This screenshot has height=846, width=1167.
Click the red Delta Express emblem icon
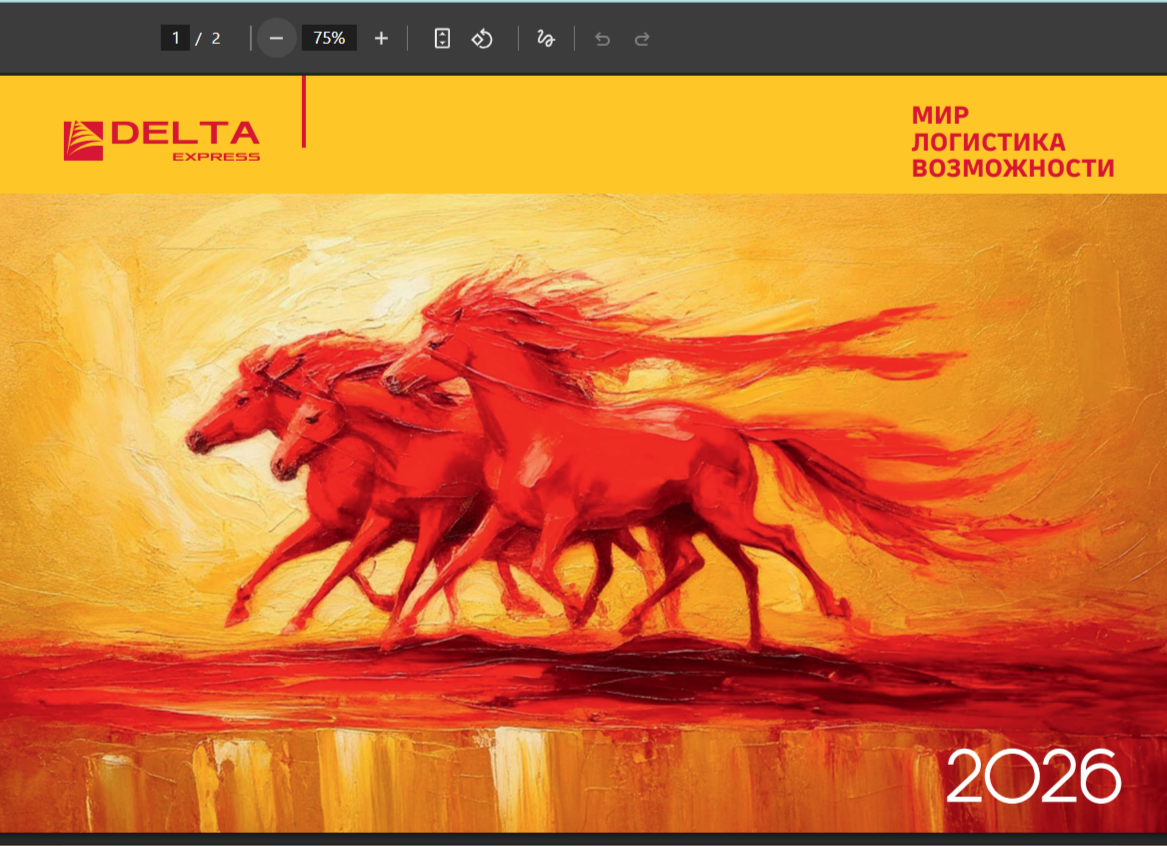pyautogui.click(x=83, y=140)
